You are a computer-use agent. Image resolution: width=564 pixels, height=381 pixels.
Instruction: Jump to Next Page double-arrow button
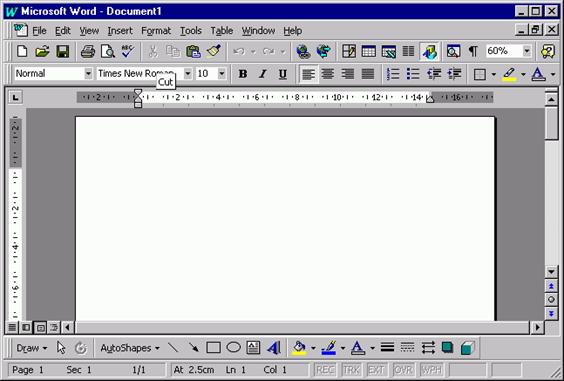click(551, 313)
